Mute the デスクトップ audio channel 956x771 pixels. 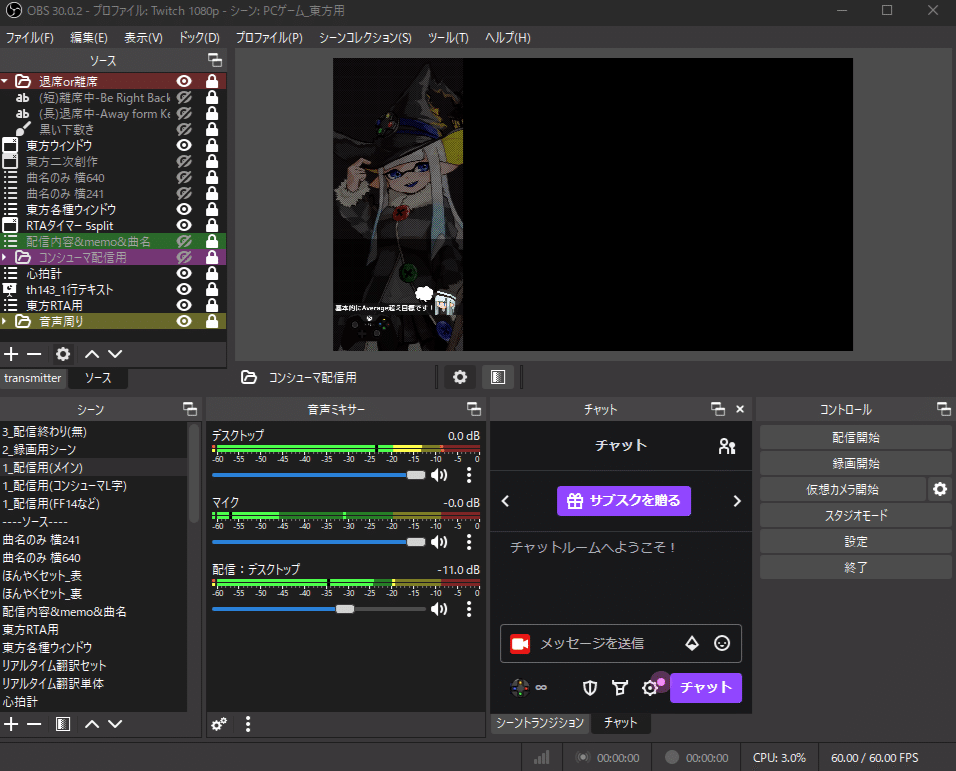439,475
